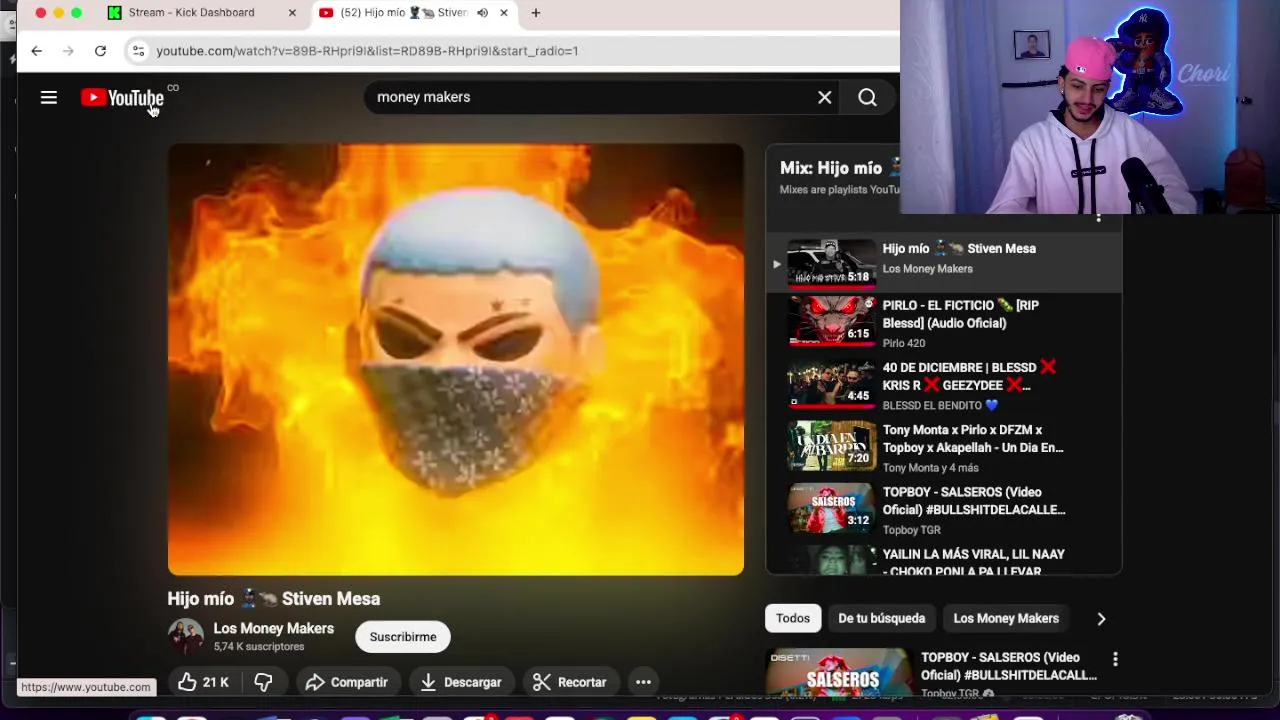
Task: Open site info icon in address bar
Action: click(138, 51)
